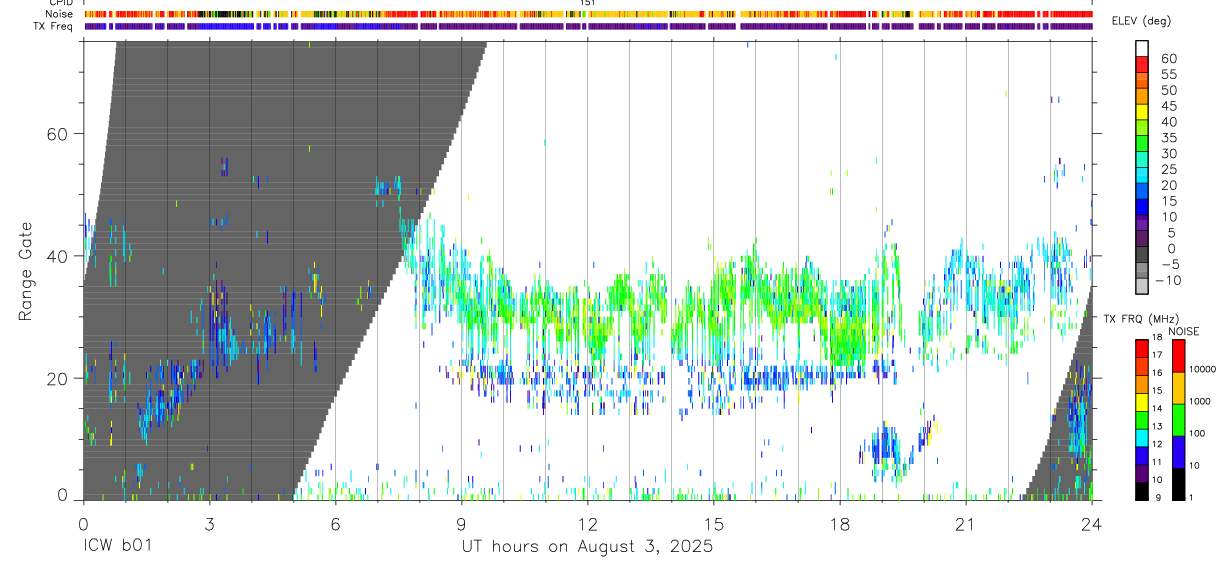Select the white top swatch of ELEV bar
The width and height of the screenshot is (1228, 567).
[x=1142, y=48]
